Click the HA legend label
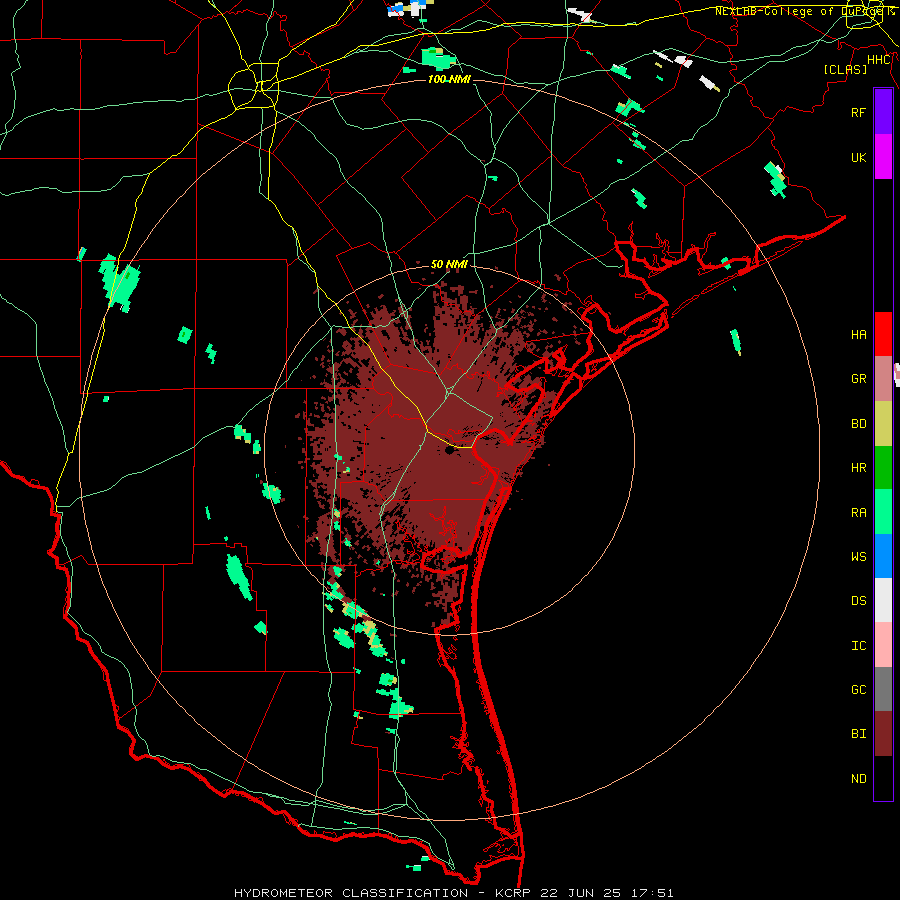This screenshot has width=900, height=900. [859, 335]
